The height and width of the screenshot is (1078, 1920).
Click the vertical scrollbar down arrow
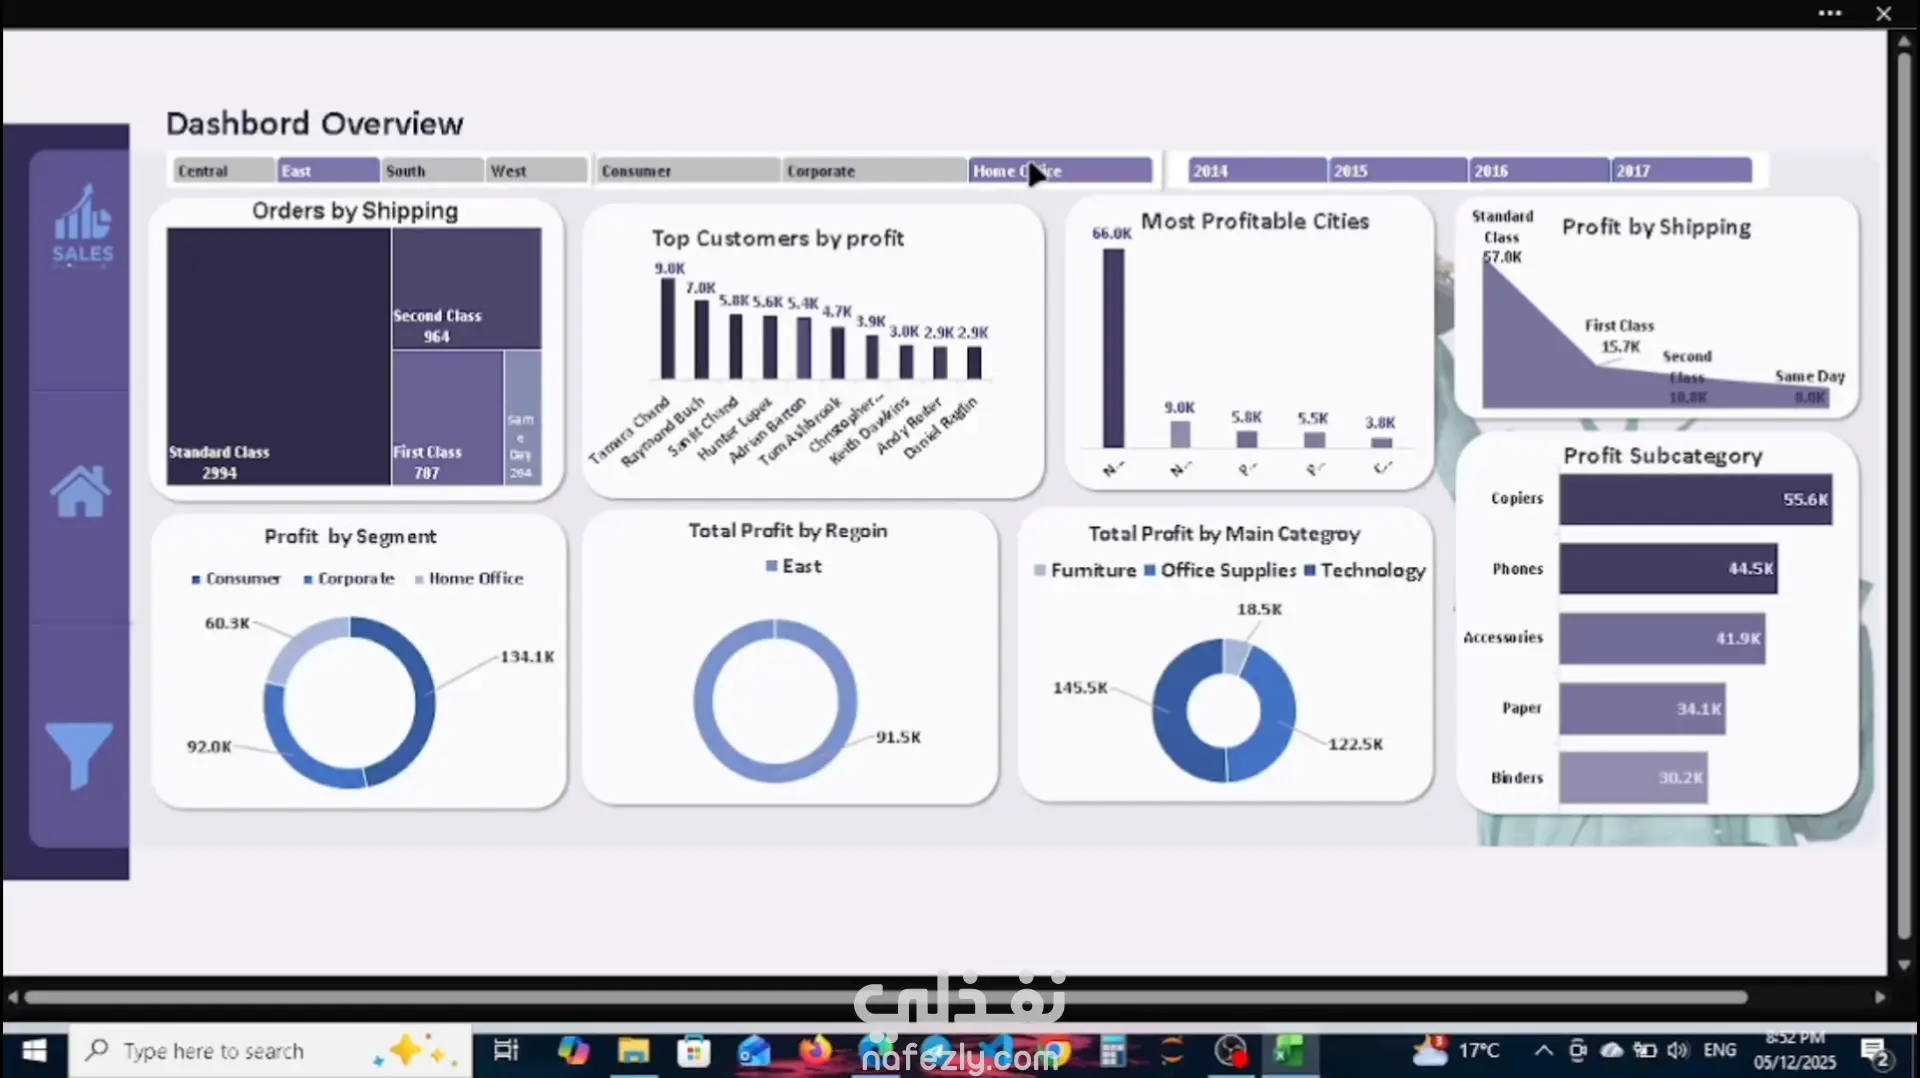tap(1904, 965)
